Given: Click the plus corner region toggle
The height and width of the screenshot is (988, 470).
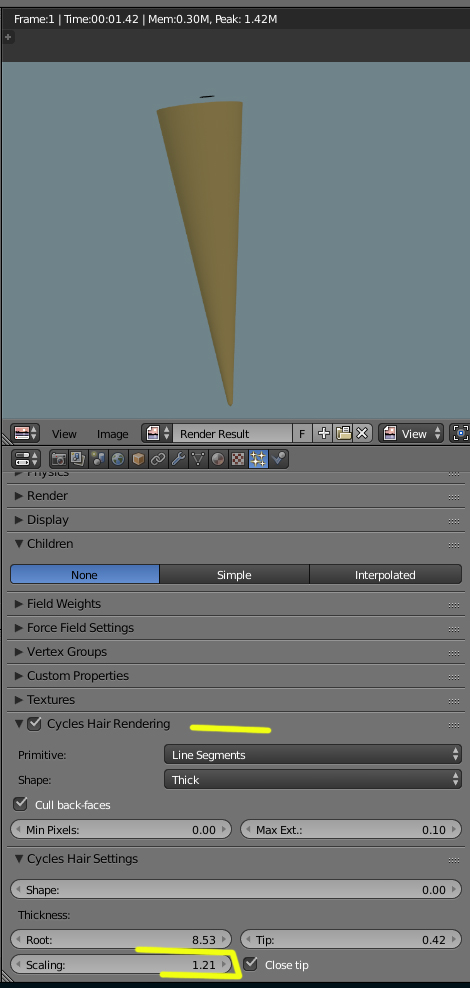Looking at the screenshot, I should pyautogui.click(x=8, y=37).
